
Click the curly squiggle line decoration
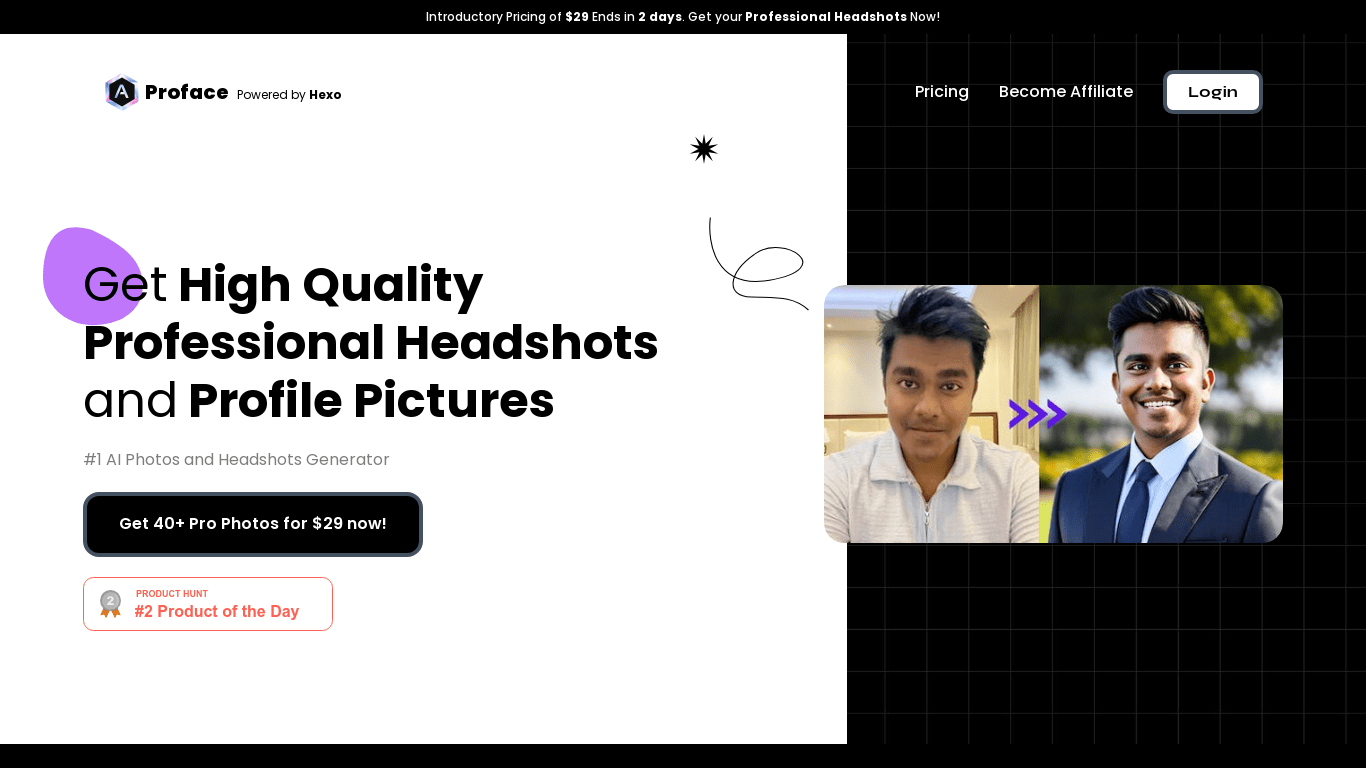click(760, 268)
